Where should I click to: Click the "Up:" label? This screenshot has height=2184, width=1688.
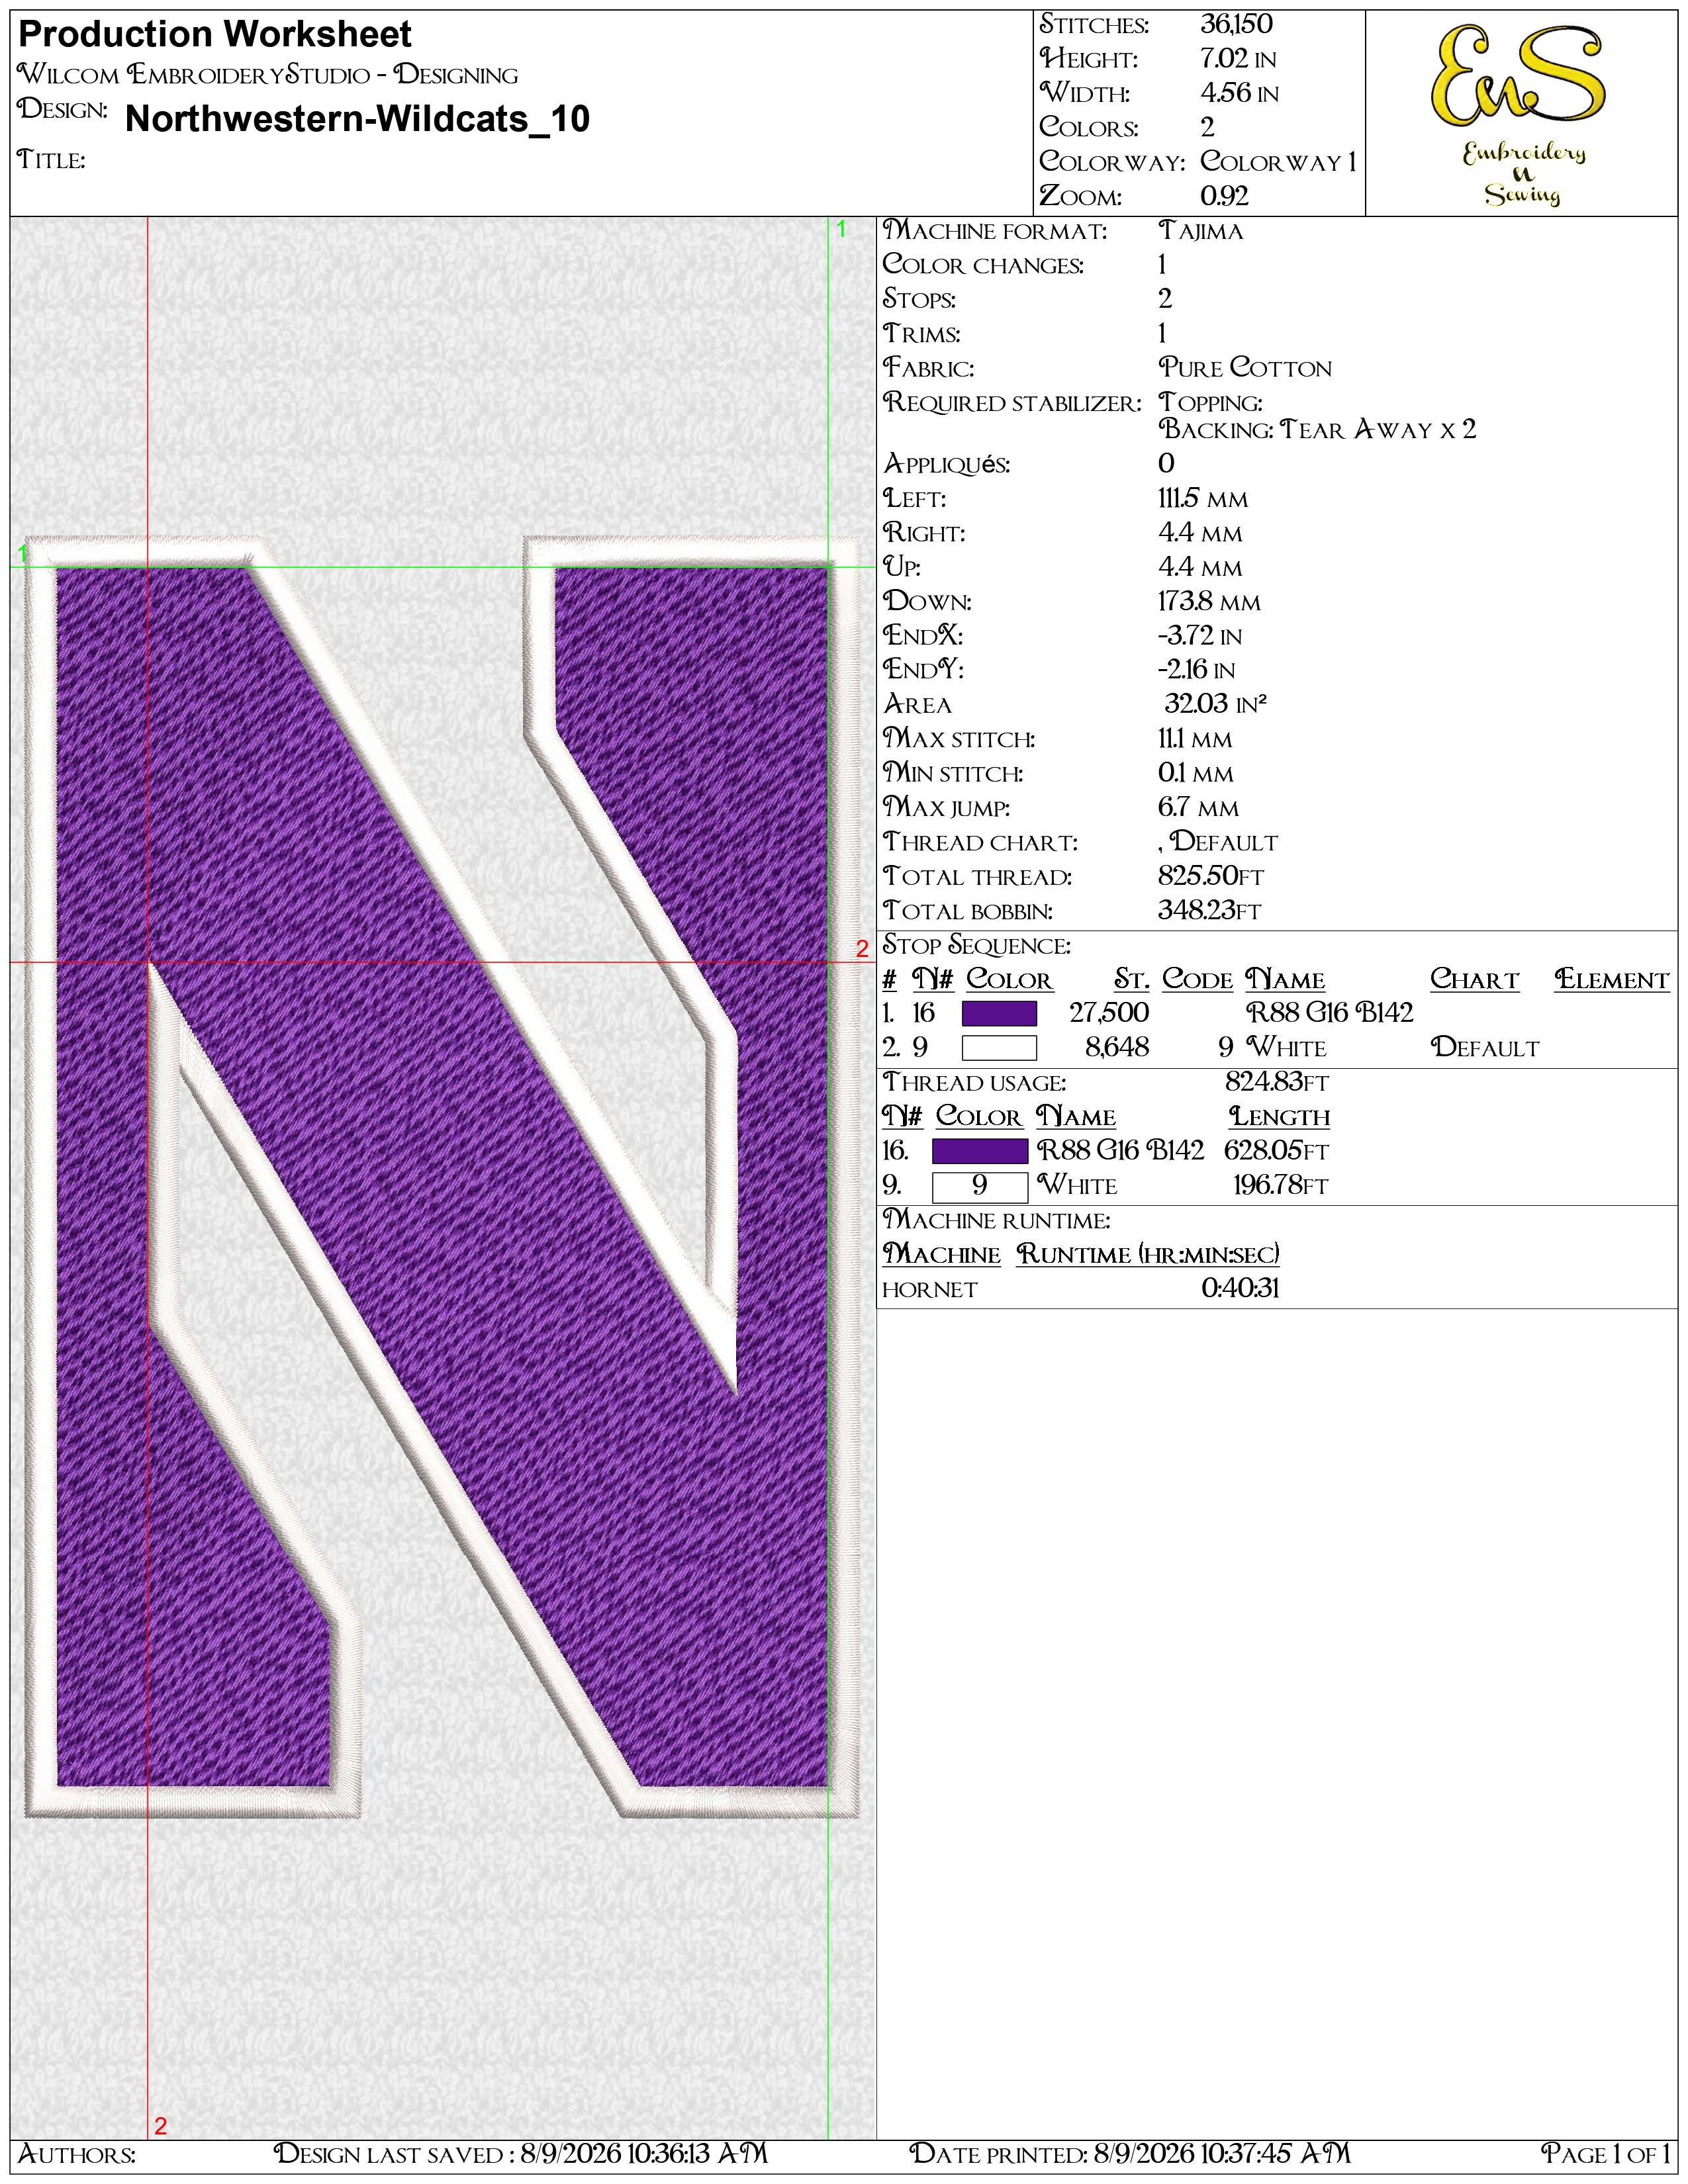click(x=901, y=567)
